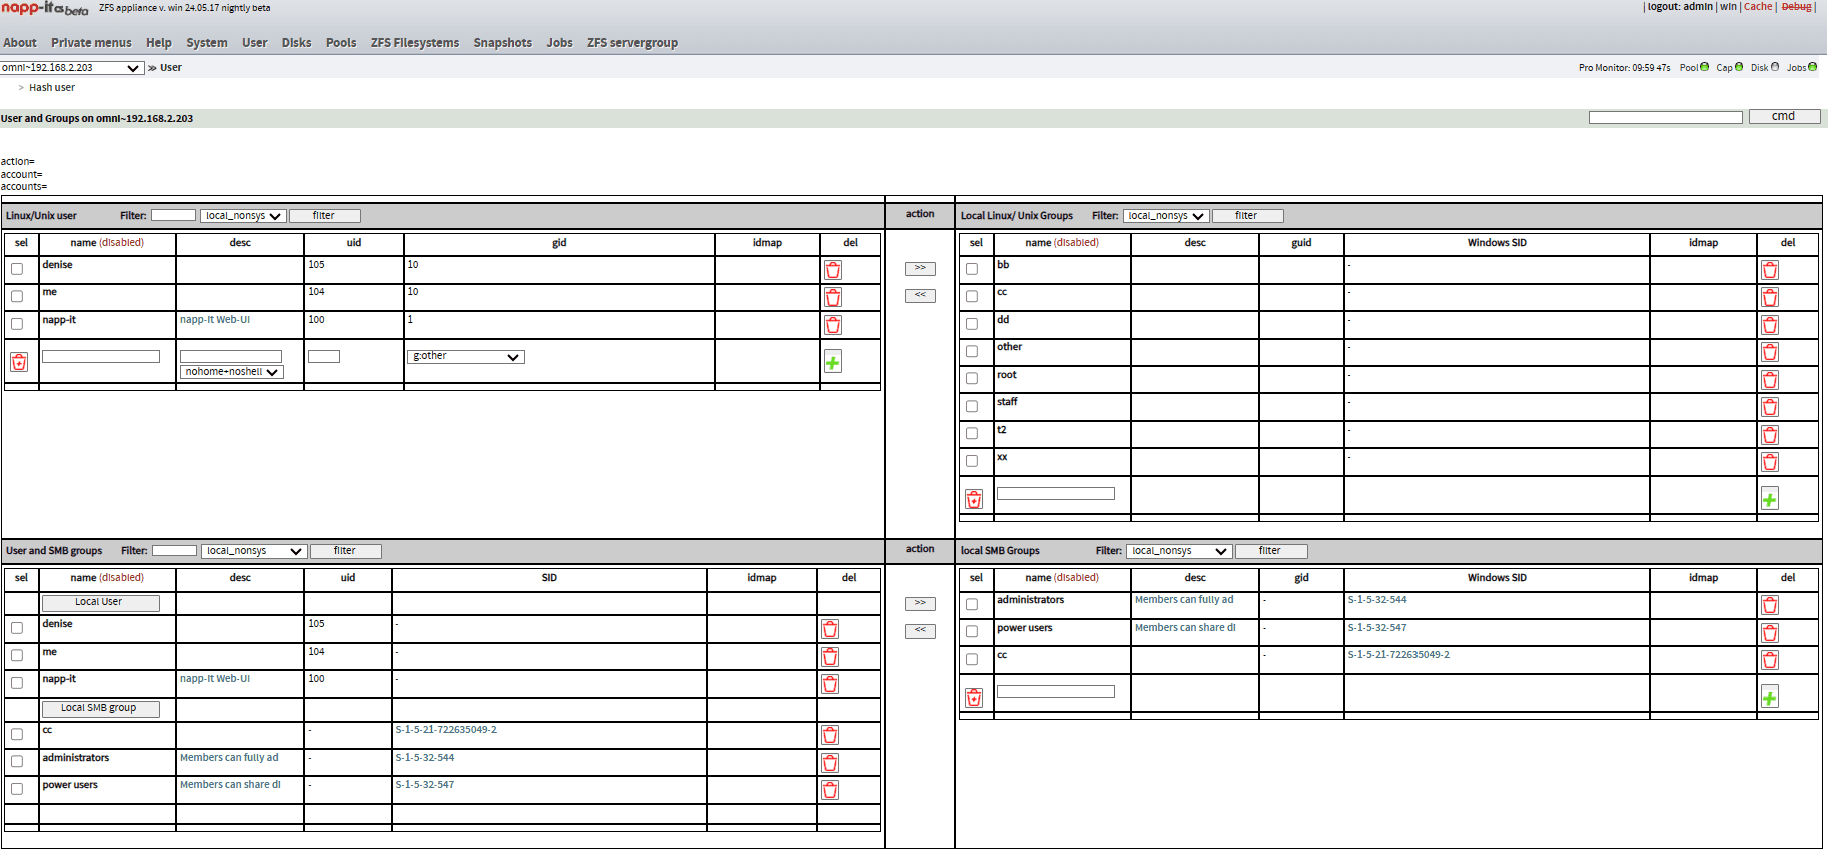Click the Local SMB group button
This screenshot has width=1834, height=859.
(x=101, y=709)
